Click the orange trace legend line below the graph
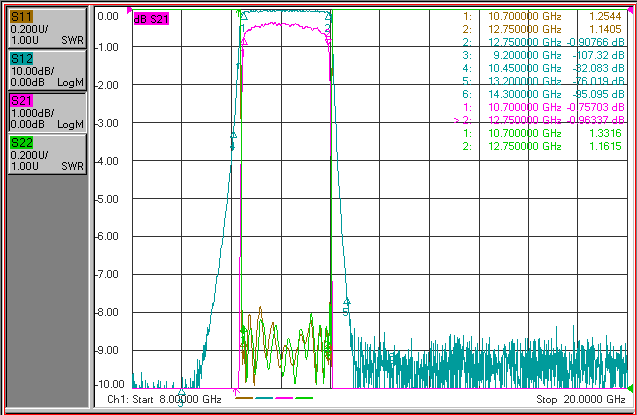 244,398
